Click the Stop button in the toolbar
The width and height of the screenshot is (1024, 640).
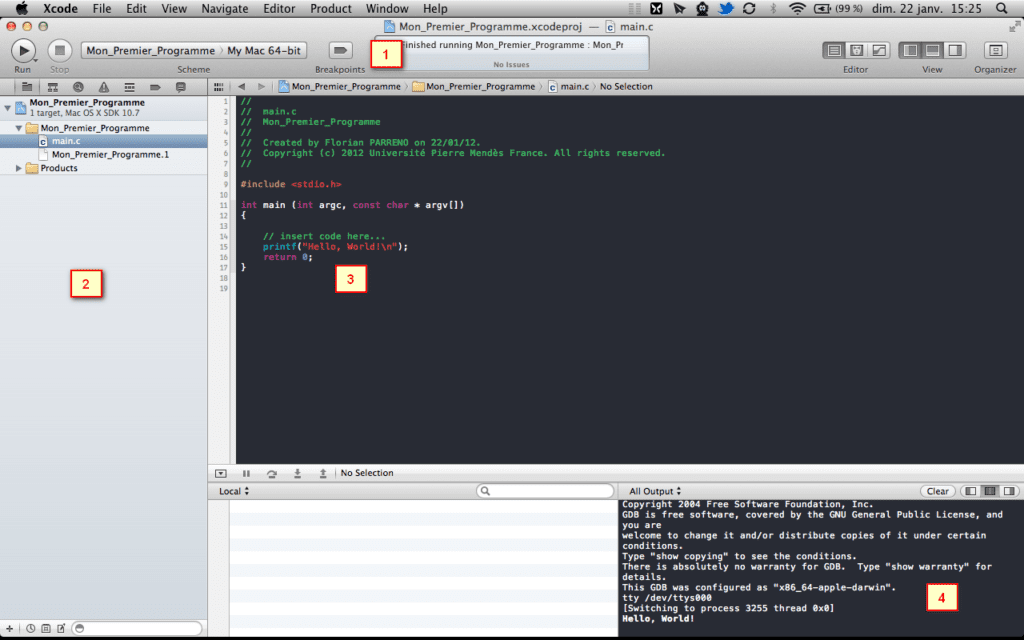click(59, 50)
